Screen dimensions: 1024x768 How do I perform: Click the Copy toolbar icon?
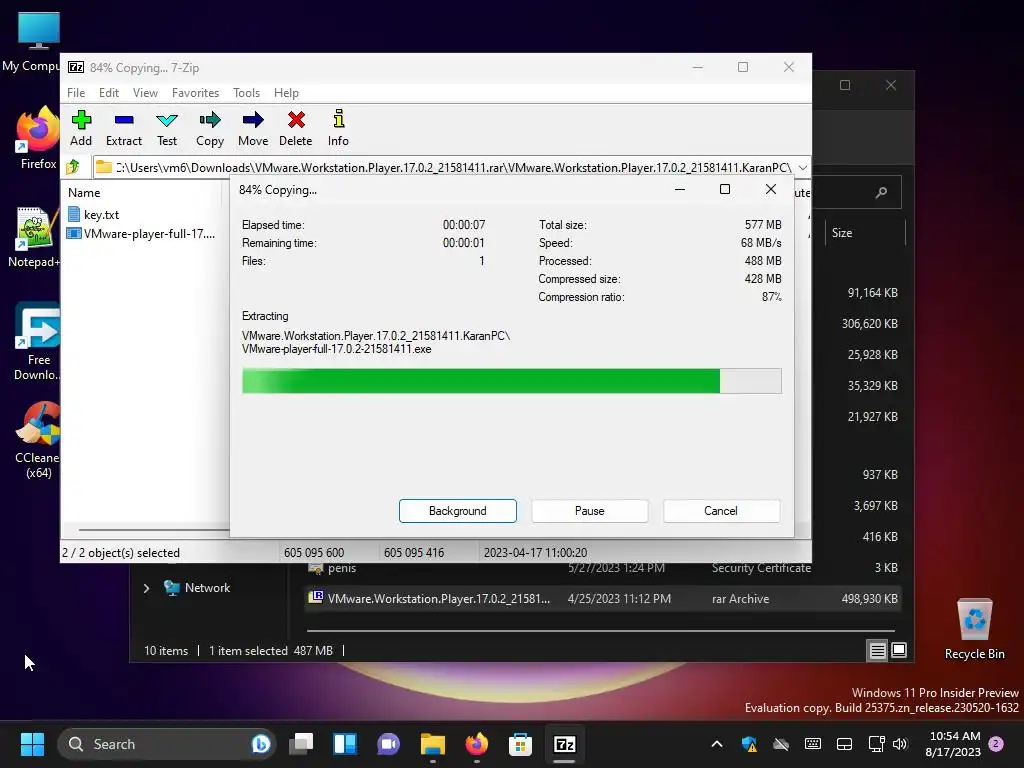pos(210,128)
